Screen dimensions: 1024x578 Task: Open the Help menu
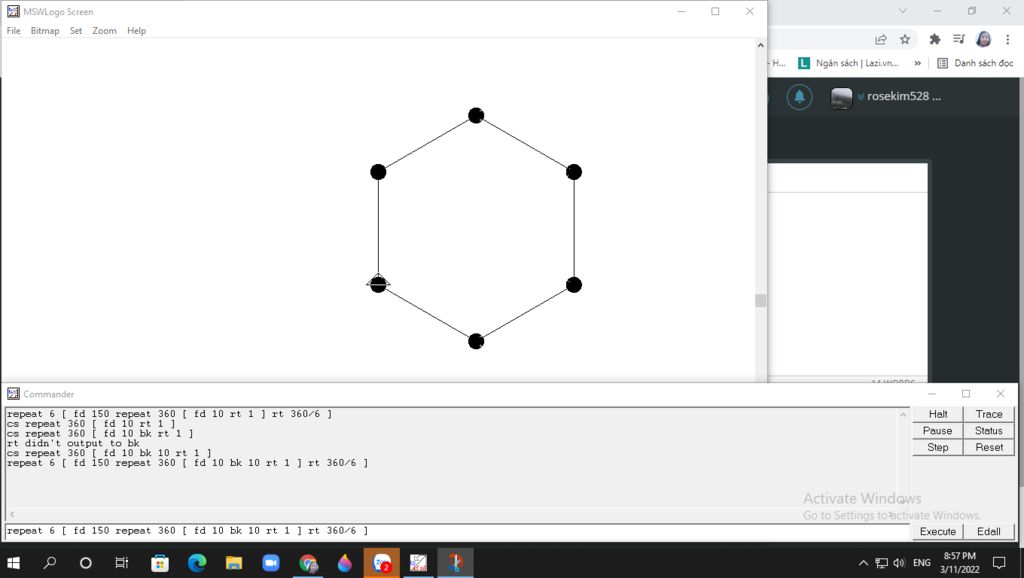pos(136,31)
